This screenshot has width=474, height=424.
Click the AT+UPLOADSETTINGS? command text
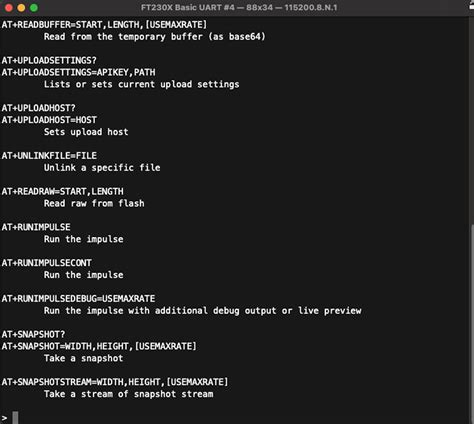(x=49, y=60)
